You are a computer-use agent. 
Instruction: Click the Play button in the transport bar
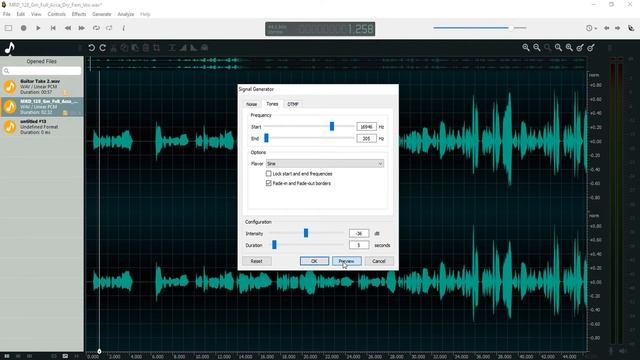(38, 28)
